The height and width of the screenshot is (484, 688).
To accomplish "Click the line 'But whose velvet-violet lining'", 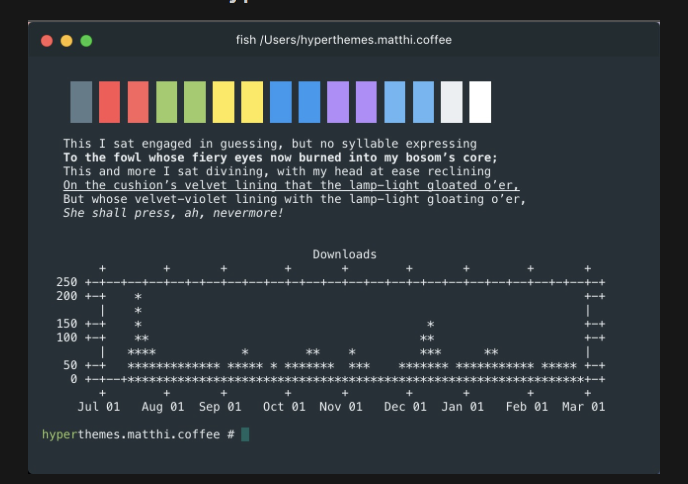I will (294, 199).
